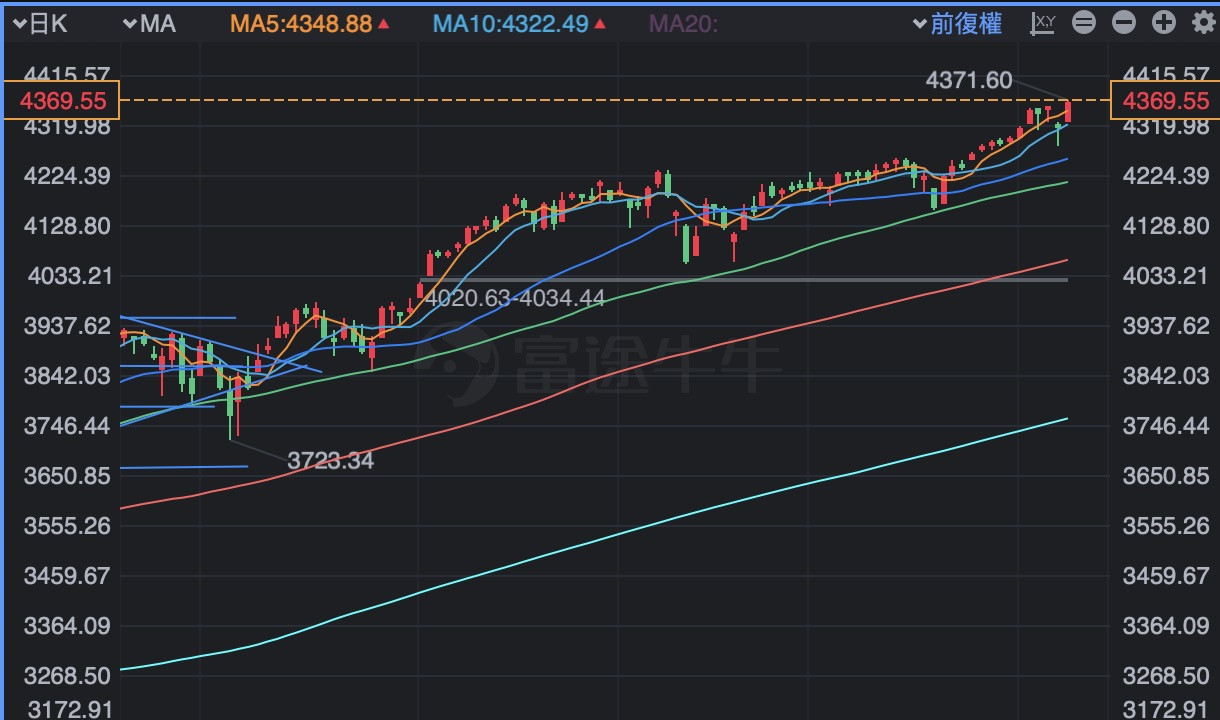The width and height of the screenshot is (1220, 720).
Task: Expand the MA indicator dropdown
Action: pyautogui.click(x=148, y=23)
